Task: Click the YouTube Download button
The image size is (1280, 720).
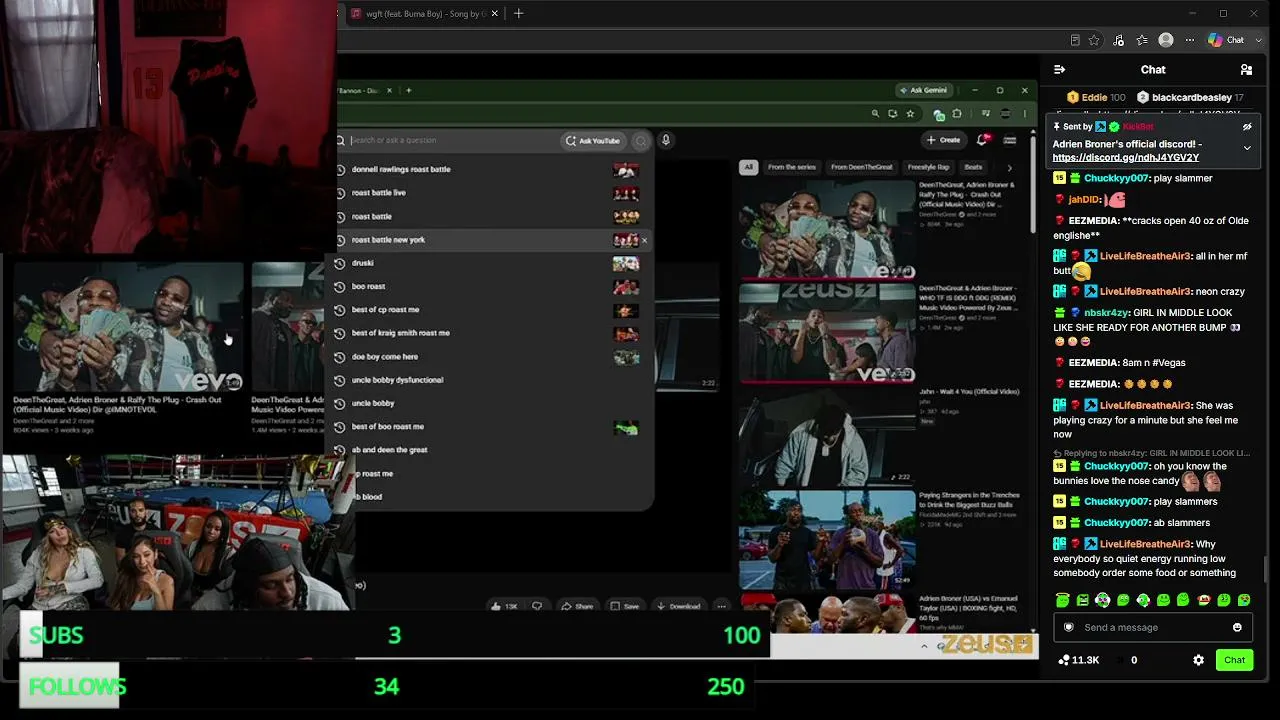Action: (x=678, y=606)
